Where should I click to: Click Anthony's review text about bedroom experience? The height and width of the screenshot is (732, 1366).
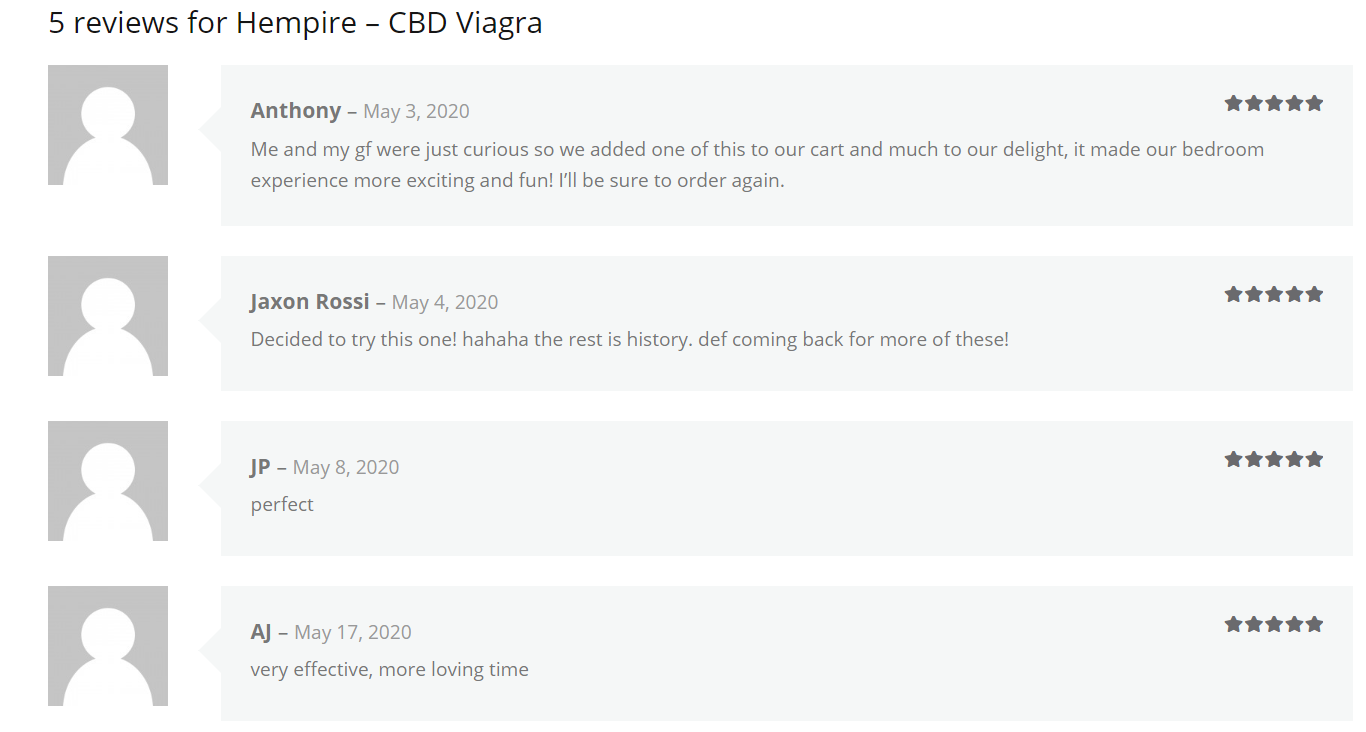757,165
